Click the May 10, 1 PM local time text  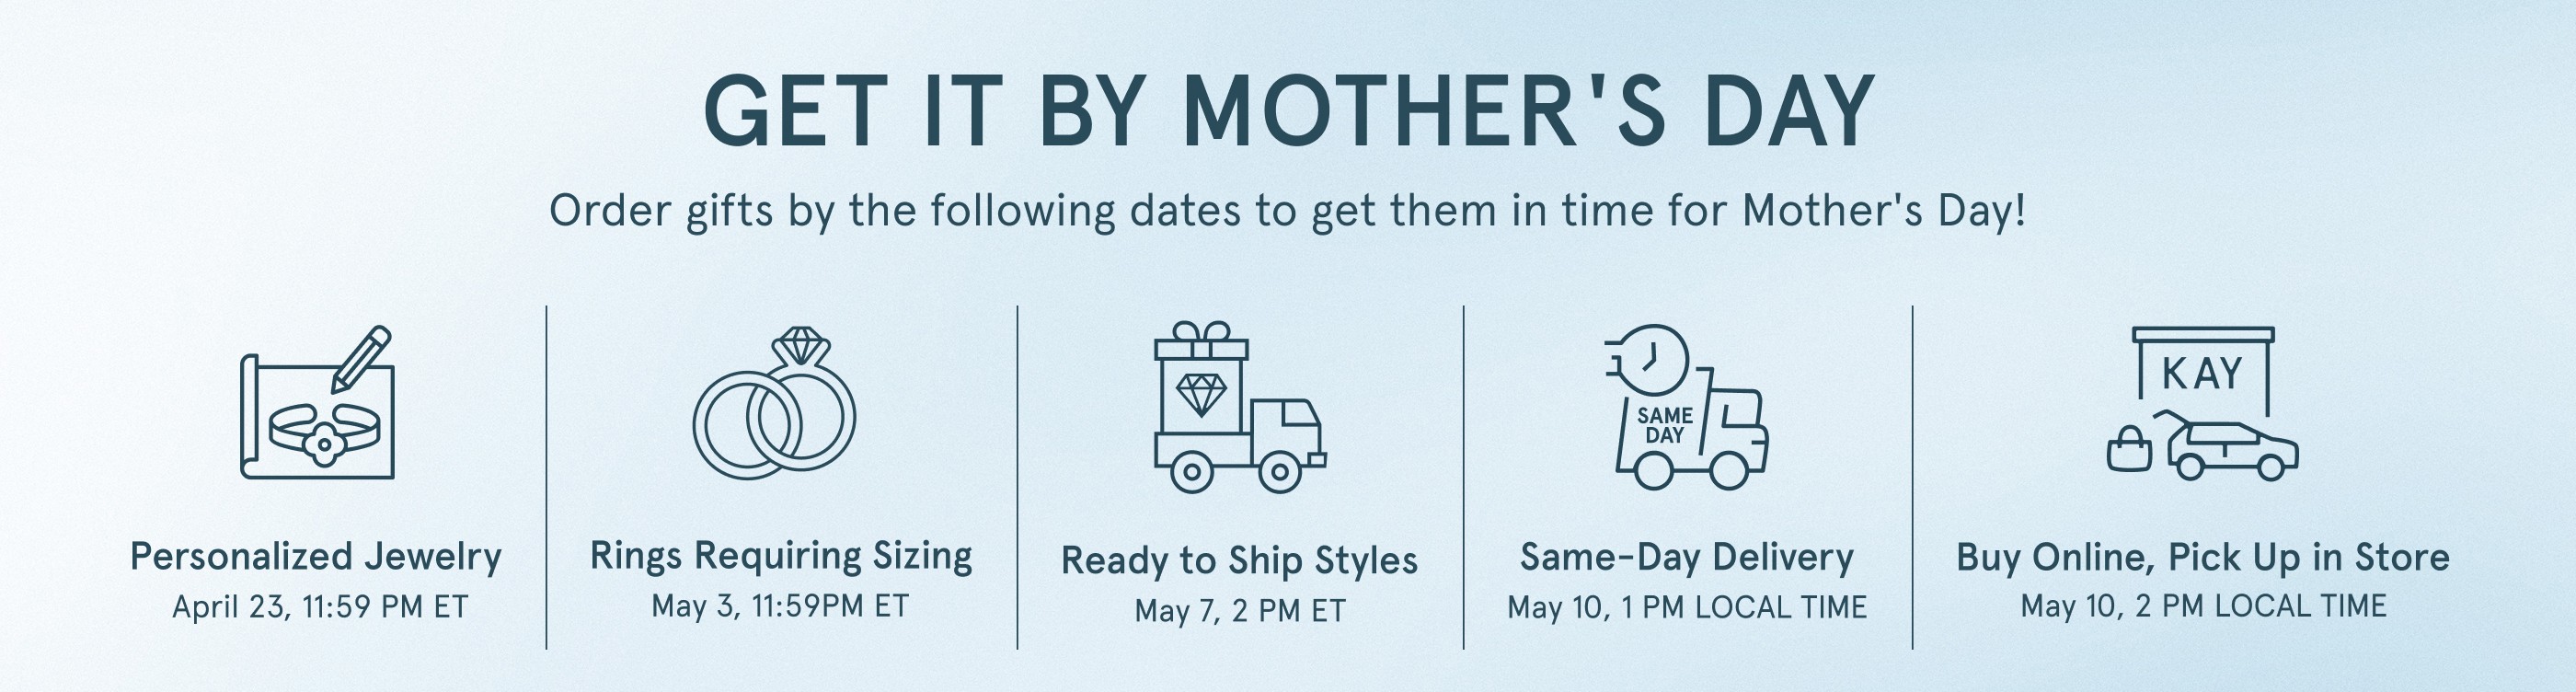point(1687,607)
